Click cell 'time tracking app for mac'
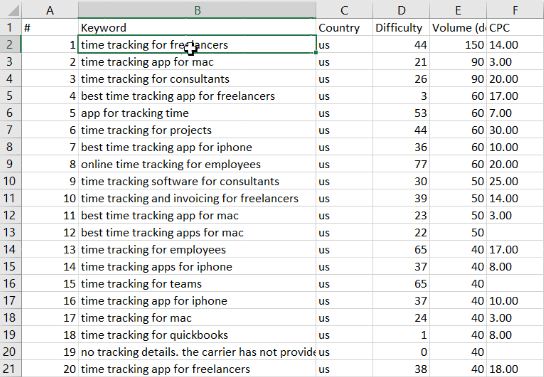This screenshot has height=377, width=544. click(x=197, y=62)
